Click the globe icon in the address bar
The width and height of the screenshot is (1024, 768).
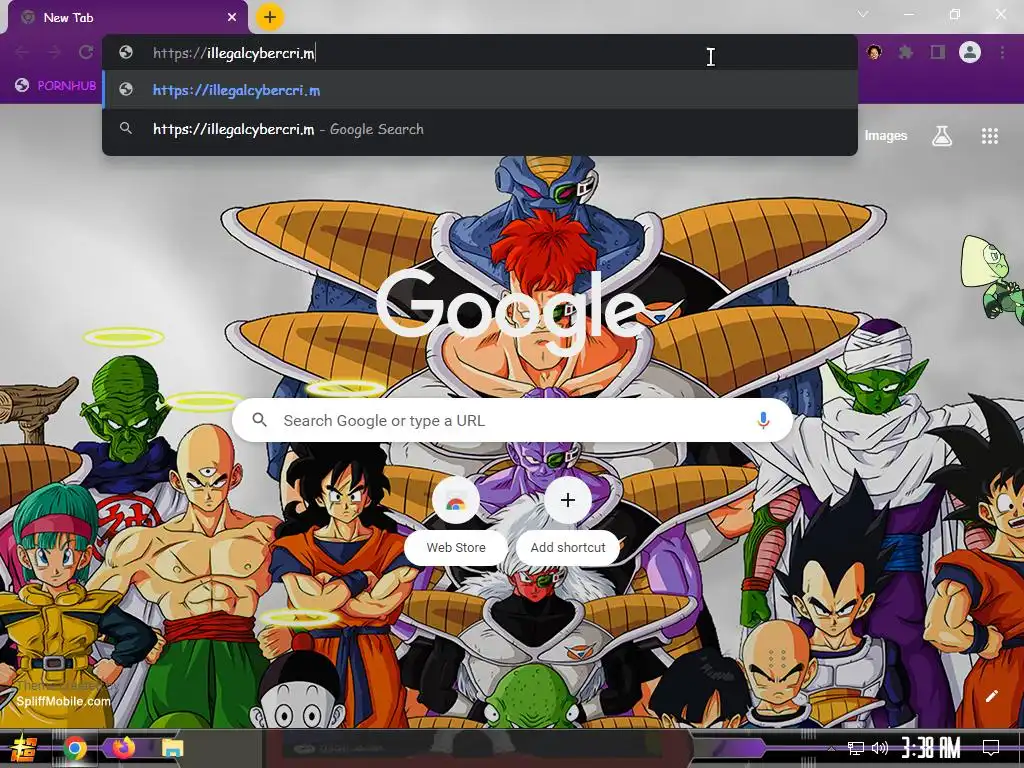pos(126,52)
